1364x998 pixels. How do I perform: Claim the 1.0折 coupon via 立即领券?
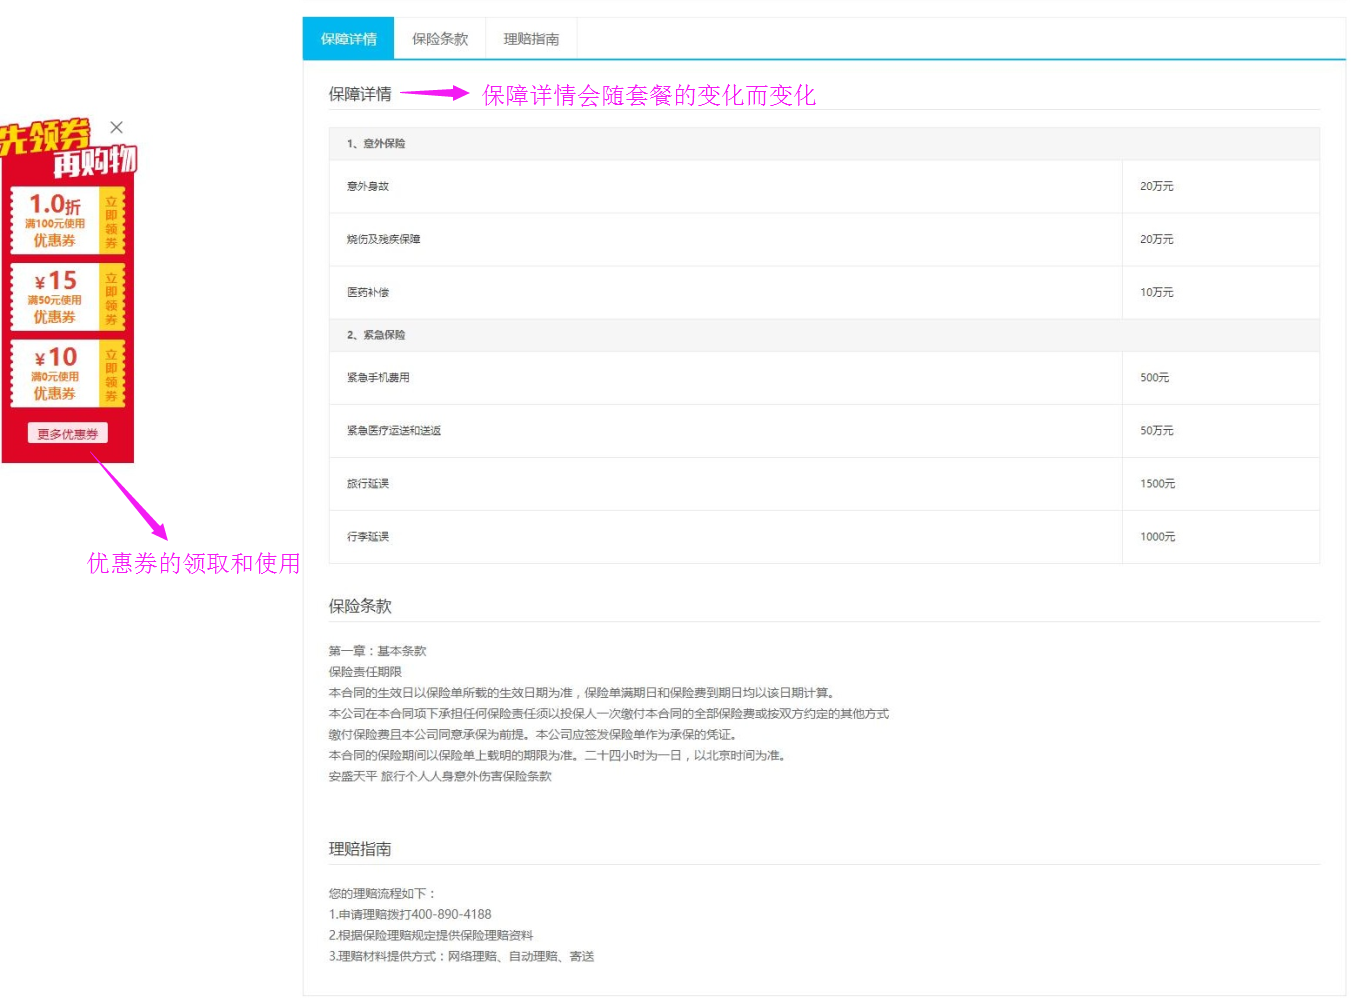(111, 222)
